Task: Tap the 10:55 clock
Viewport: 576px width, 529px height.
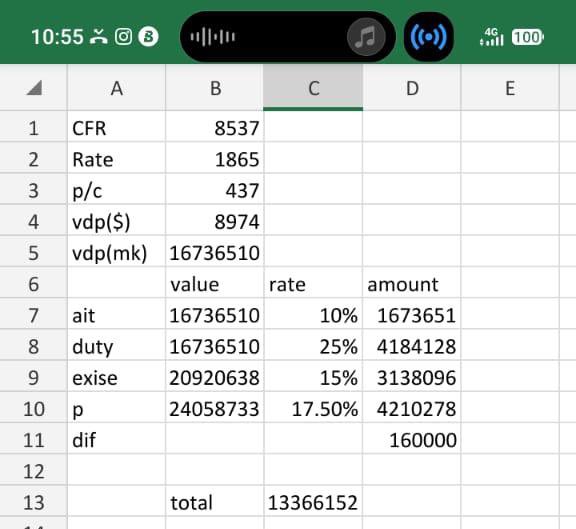Action: tap(57, 37)
